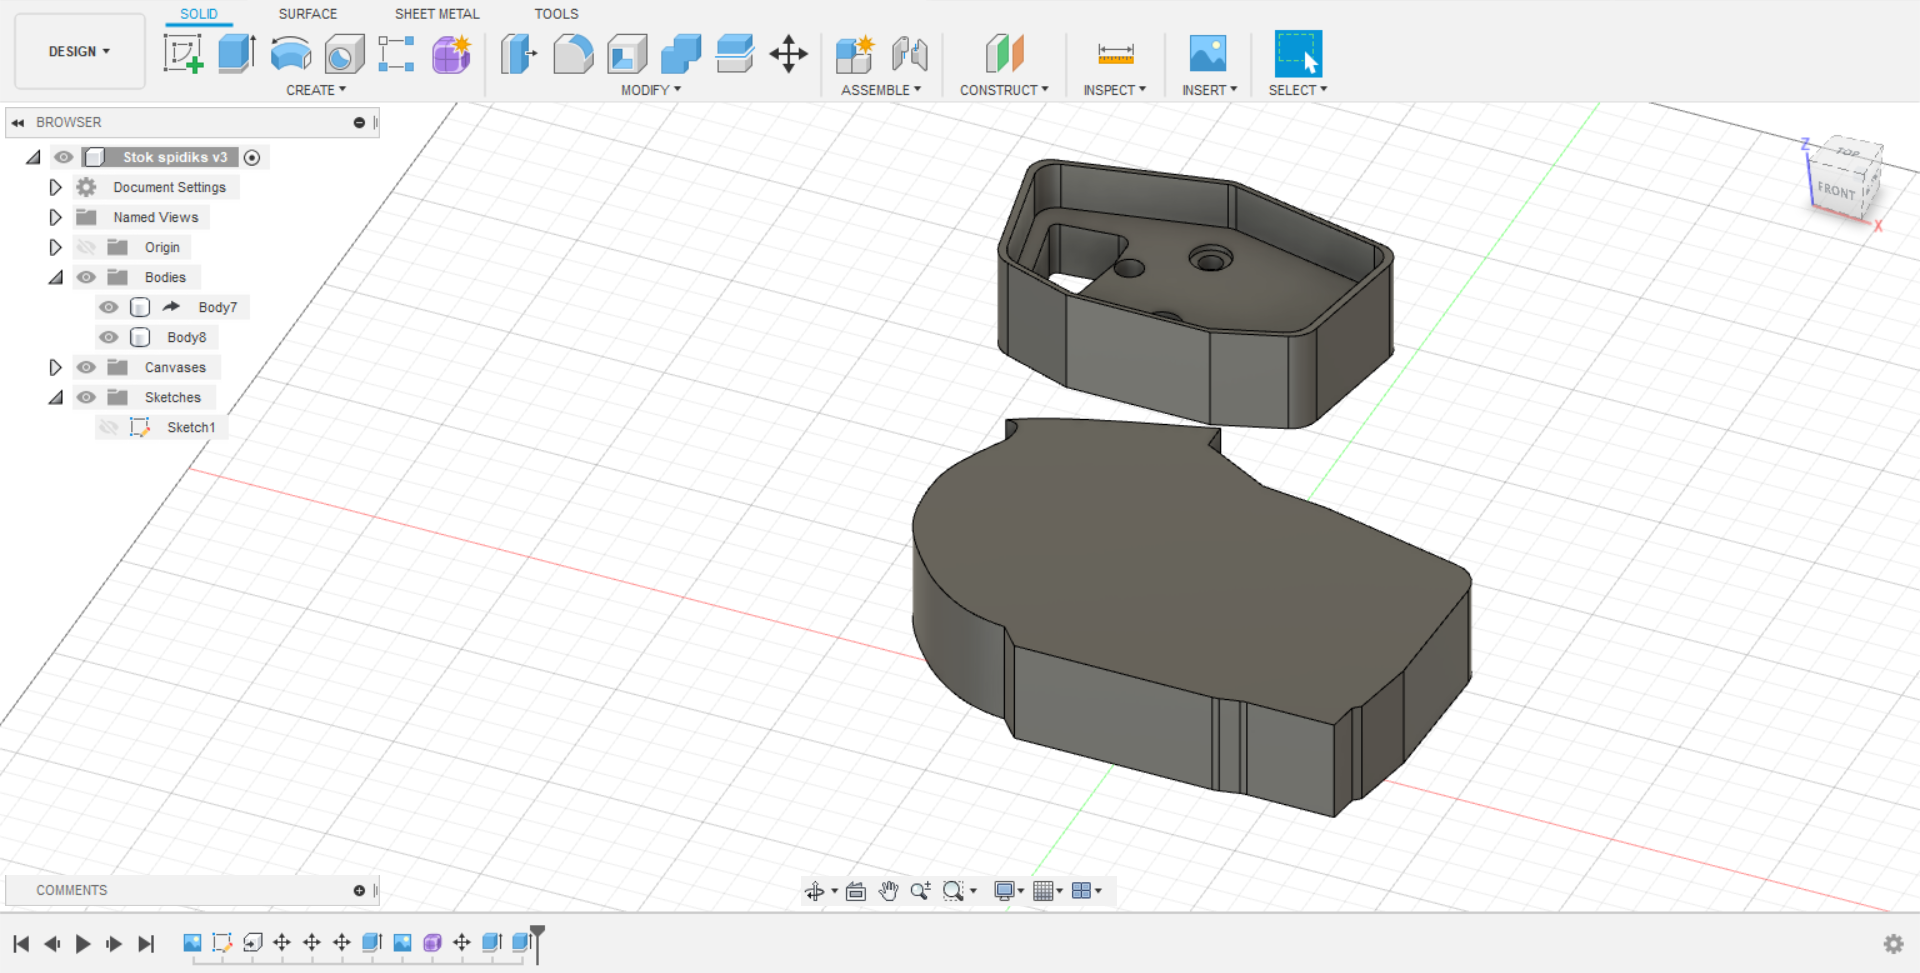Show the Origin folder
Image resolution: width=1920 pixels, height=973 pixels.
87,247
